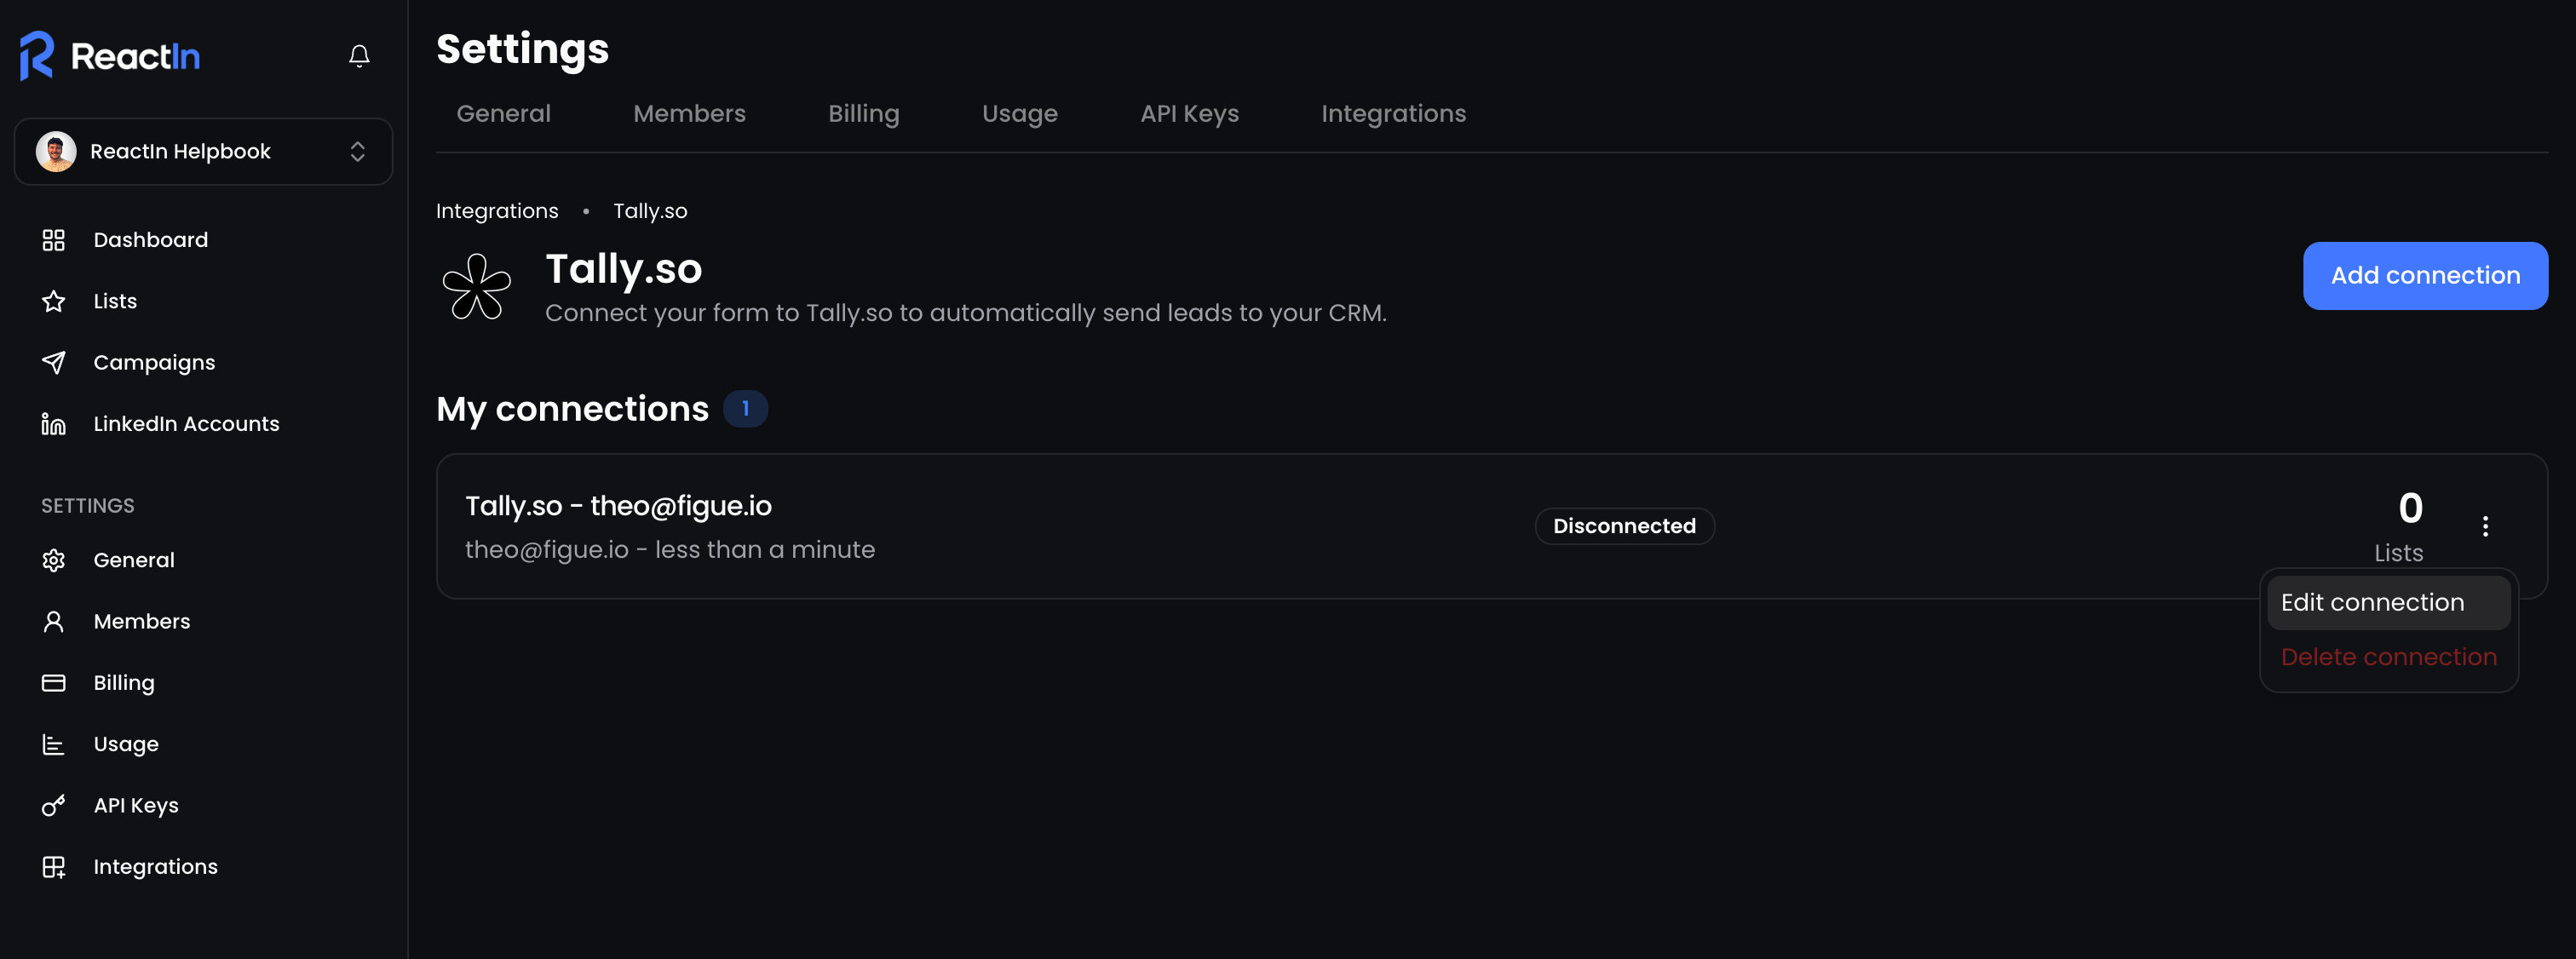This screenshot has height=959, width=2576.
Task: Click the Tally.so asterisk logo
Action: click(x=477, y=287)
